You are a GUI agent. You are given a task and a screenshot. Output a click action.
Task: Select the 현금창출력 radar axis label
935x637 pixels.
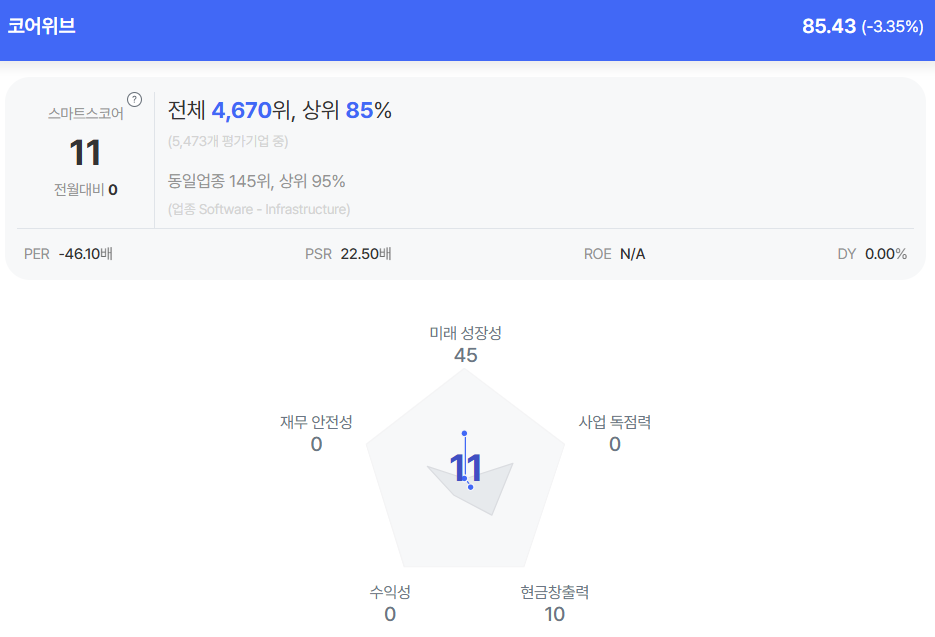point(554,592)
